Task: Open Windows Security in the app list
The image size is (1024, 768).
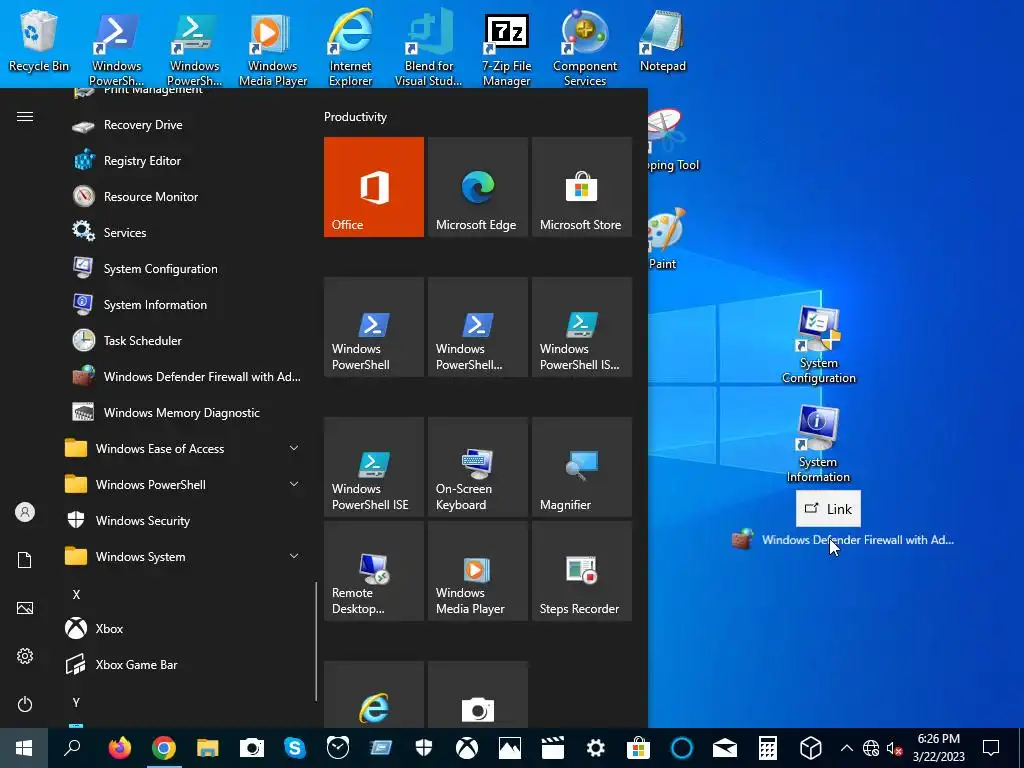Action: point(183,520)
